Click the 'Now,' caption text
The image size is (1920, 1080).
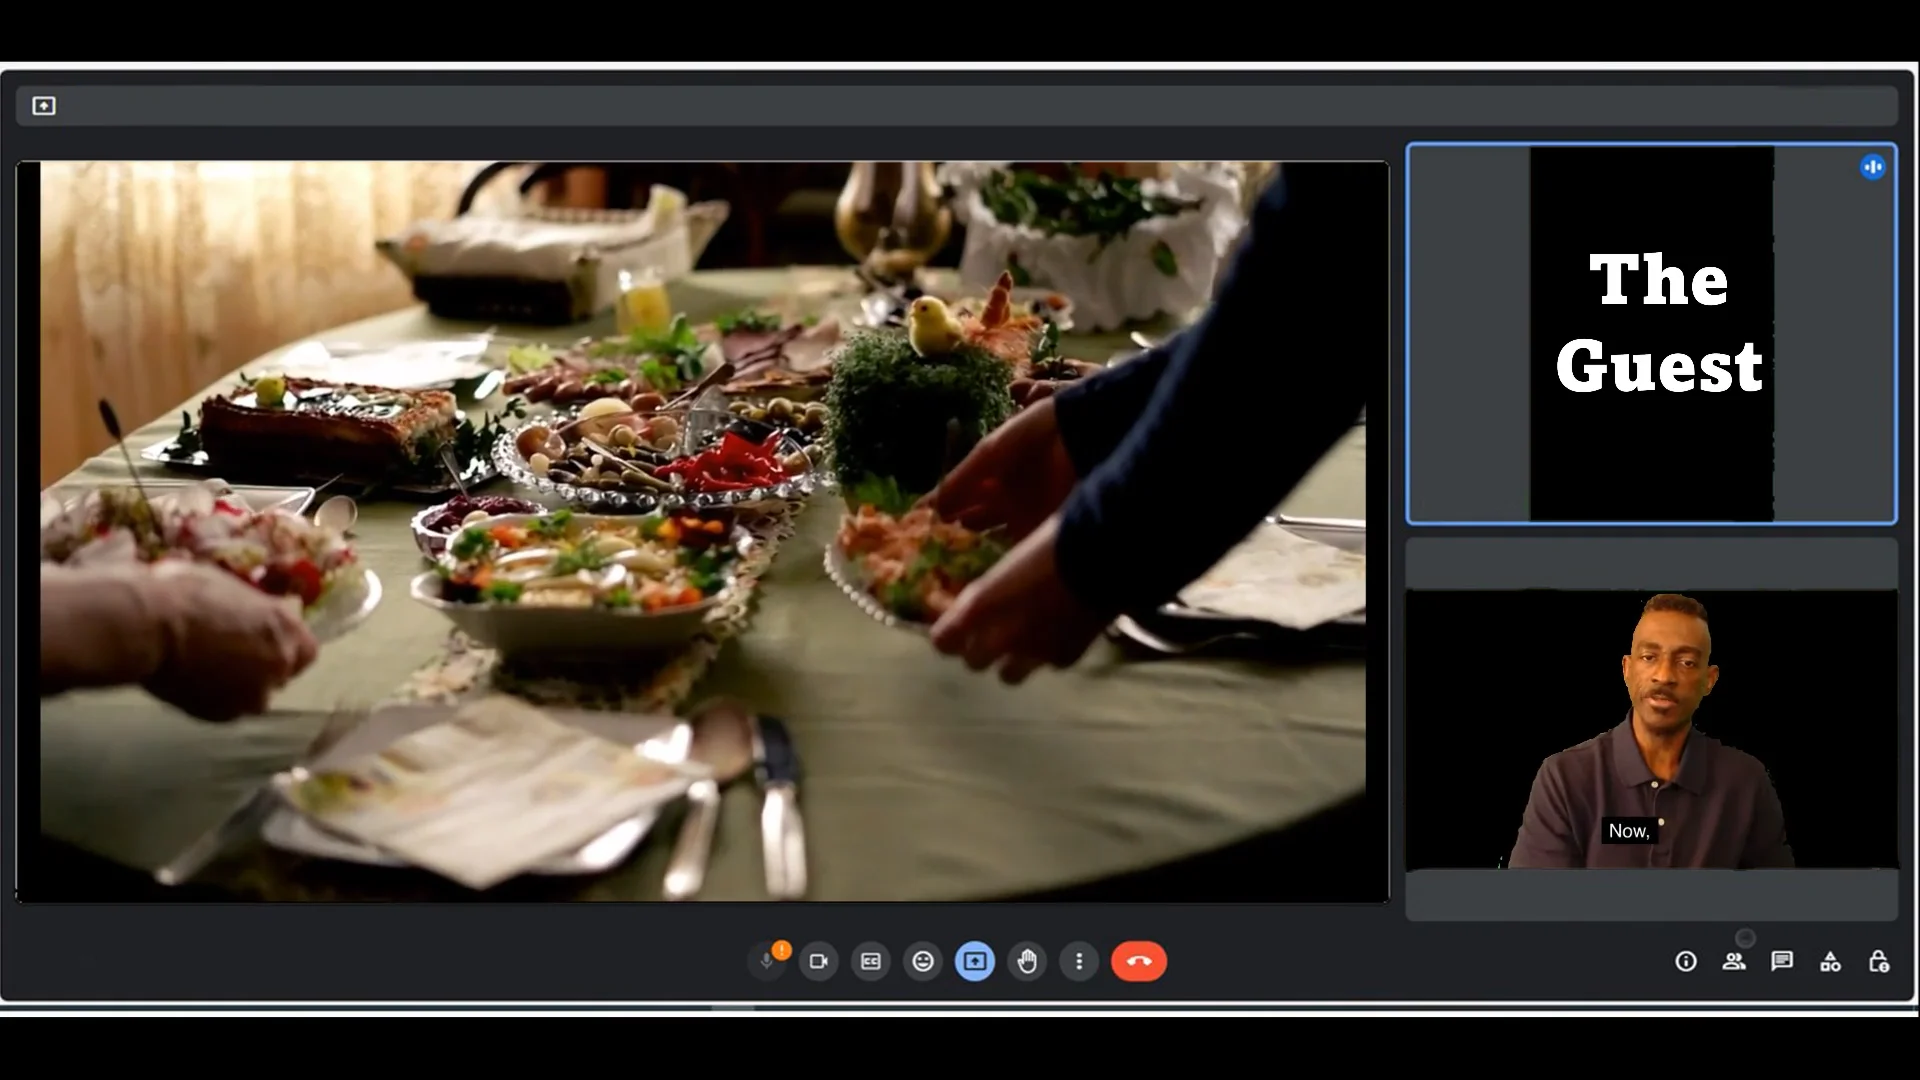click(1629, 831)
